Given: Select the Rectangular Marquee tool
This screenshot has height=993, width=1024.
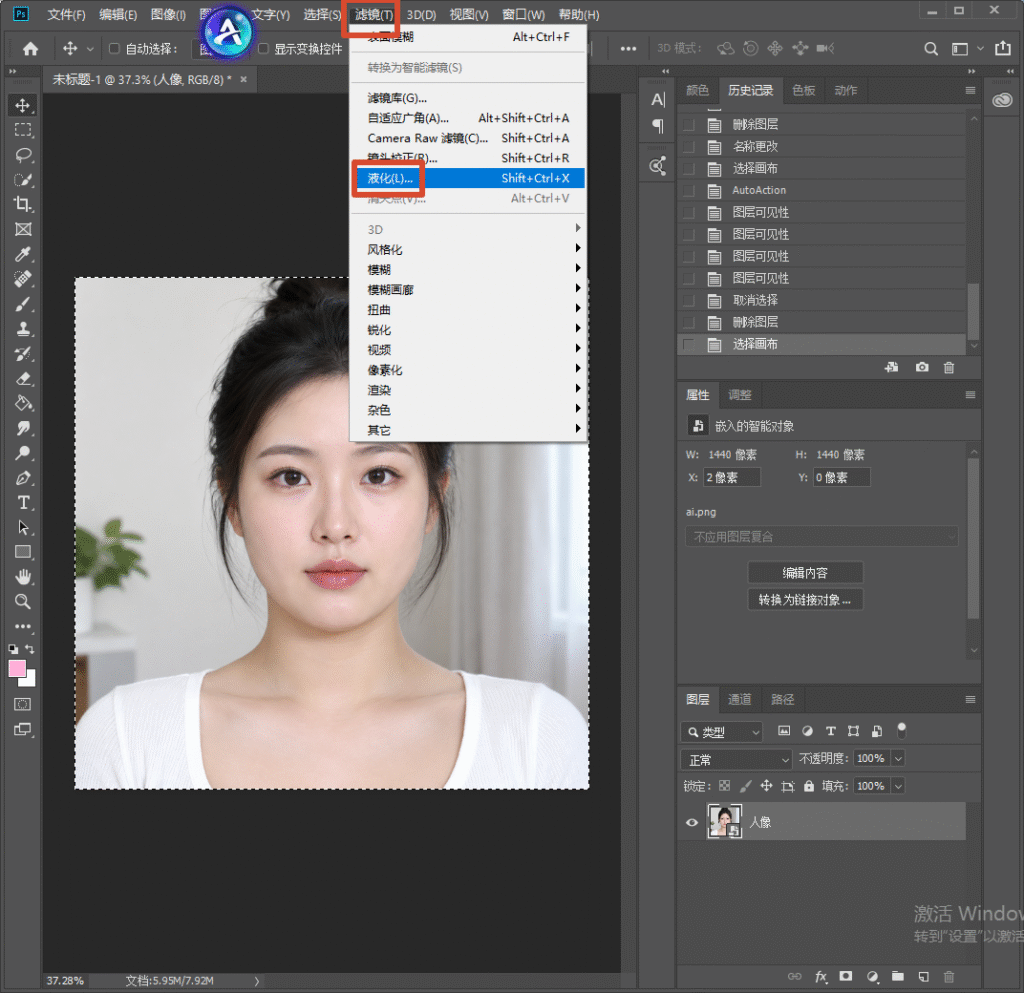Looking at the screenshot, I should (23, 130).
